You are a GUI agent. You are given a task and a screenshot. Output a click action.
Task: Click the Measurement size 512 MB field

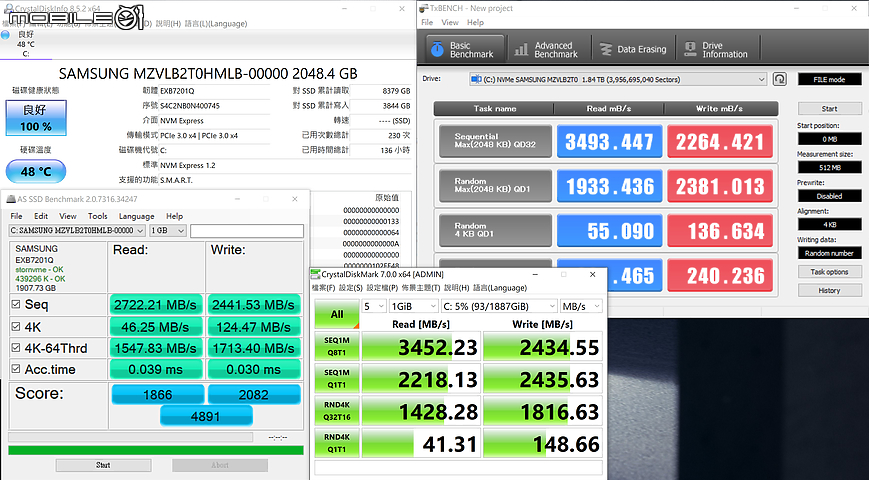click(830, 167)
